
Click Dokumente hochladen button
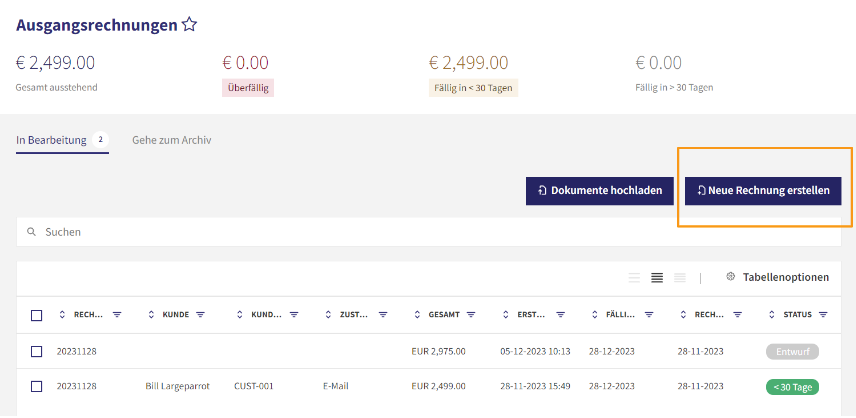599,191
